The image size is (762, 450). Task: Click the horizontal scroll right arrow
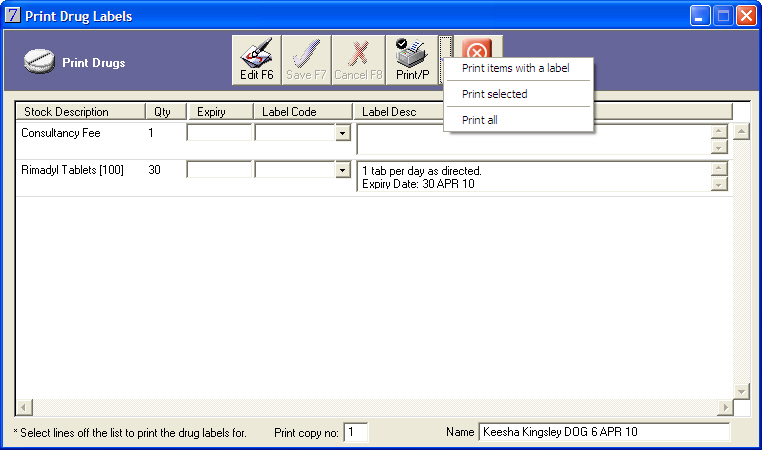click(x=725, y=407)
